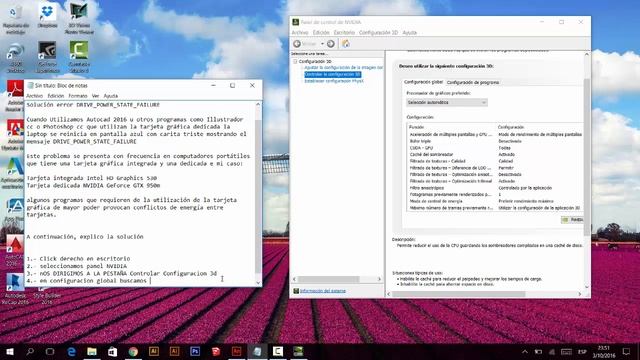Open File Explorer from taskbar
Image resolution: width=640 pixels, height=360 pixels.
92,351
